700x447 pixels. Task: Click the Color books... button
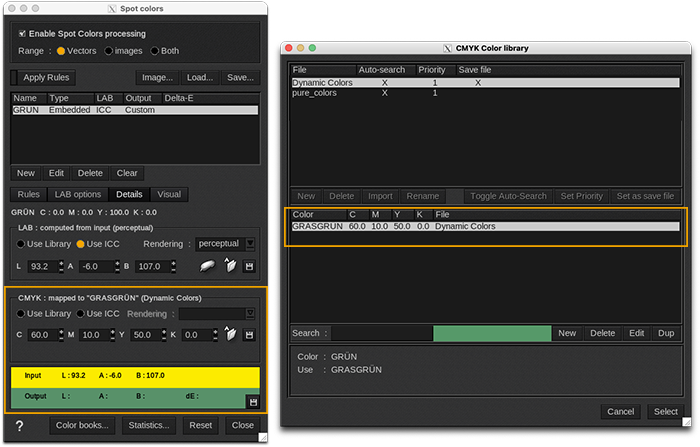click(82, 425)
